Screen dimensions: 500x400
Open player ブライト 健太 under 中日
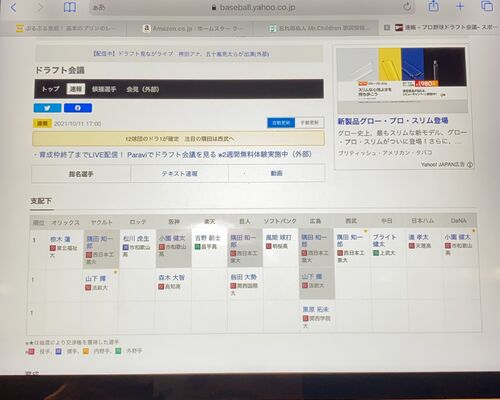[x=384, y=240]
